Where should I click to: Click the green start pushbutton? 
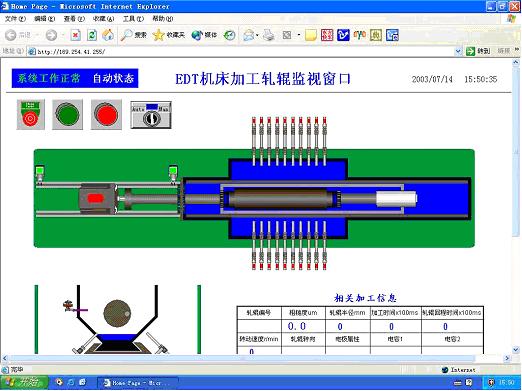(68, 114)
